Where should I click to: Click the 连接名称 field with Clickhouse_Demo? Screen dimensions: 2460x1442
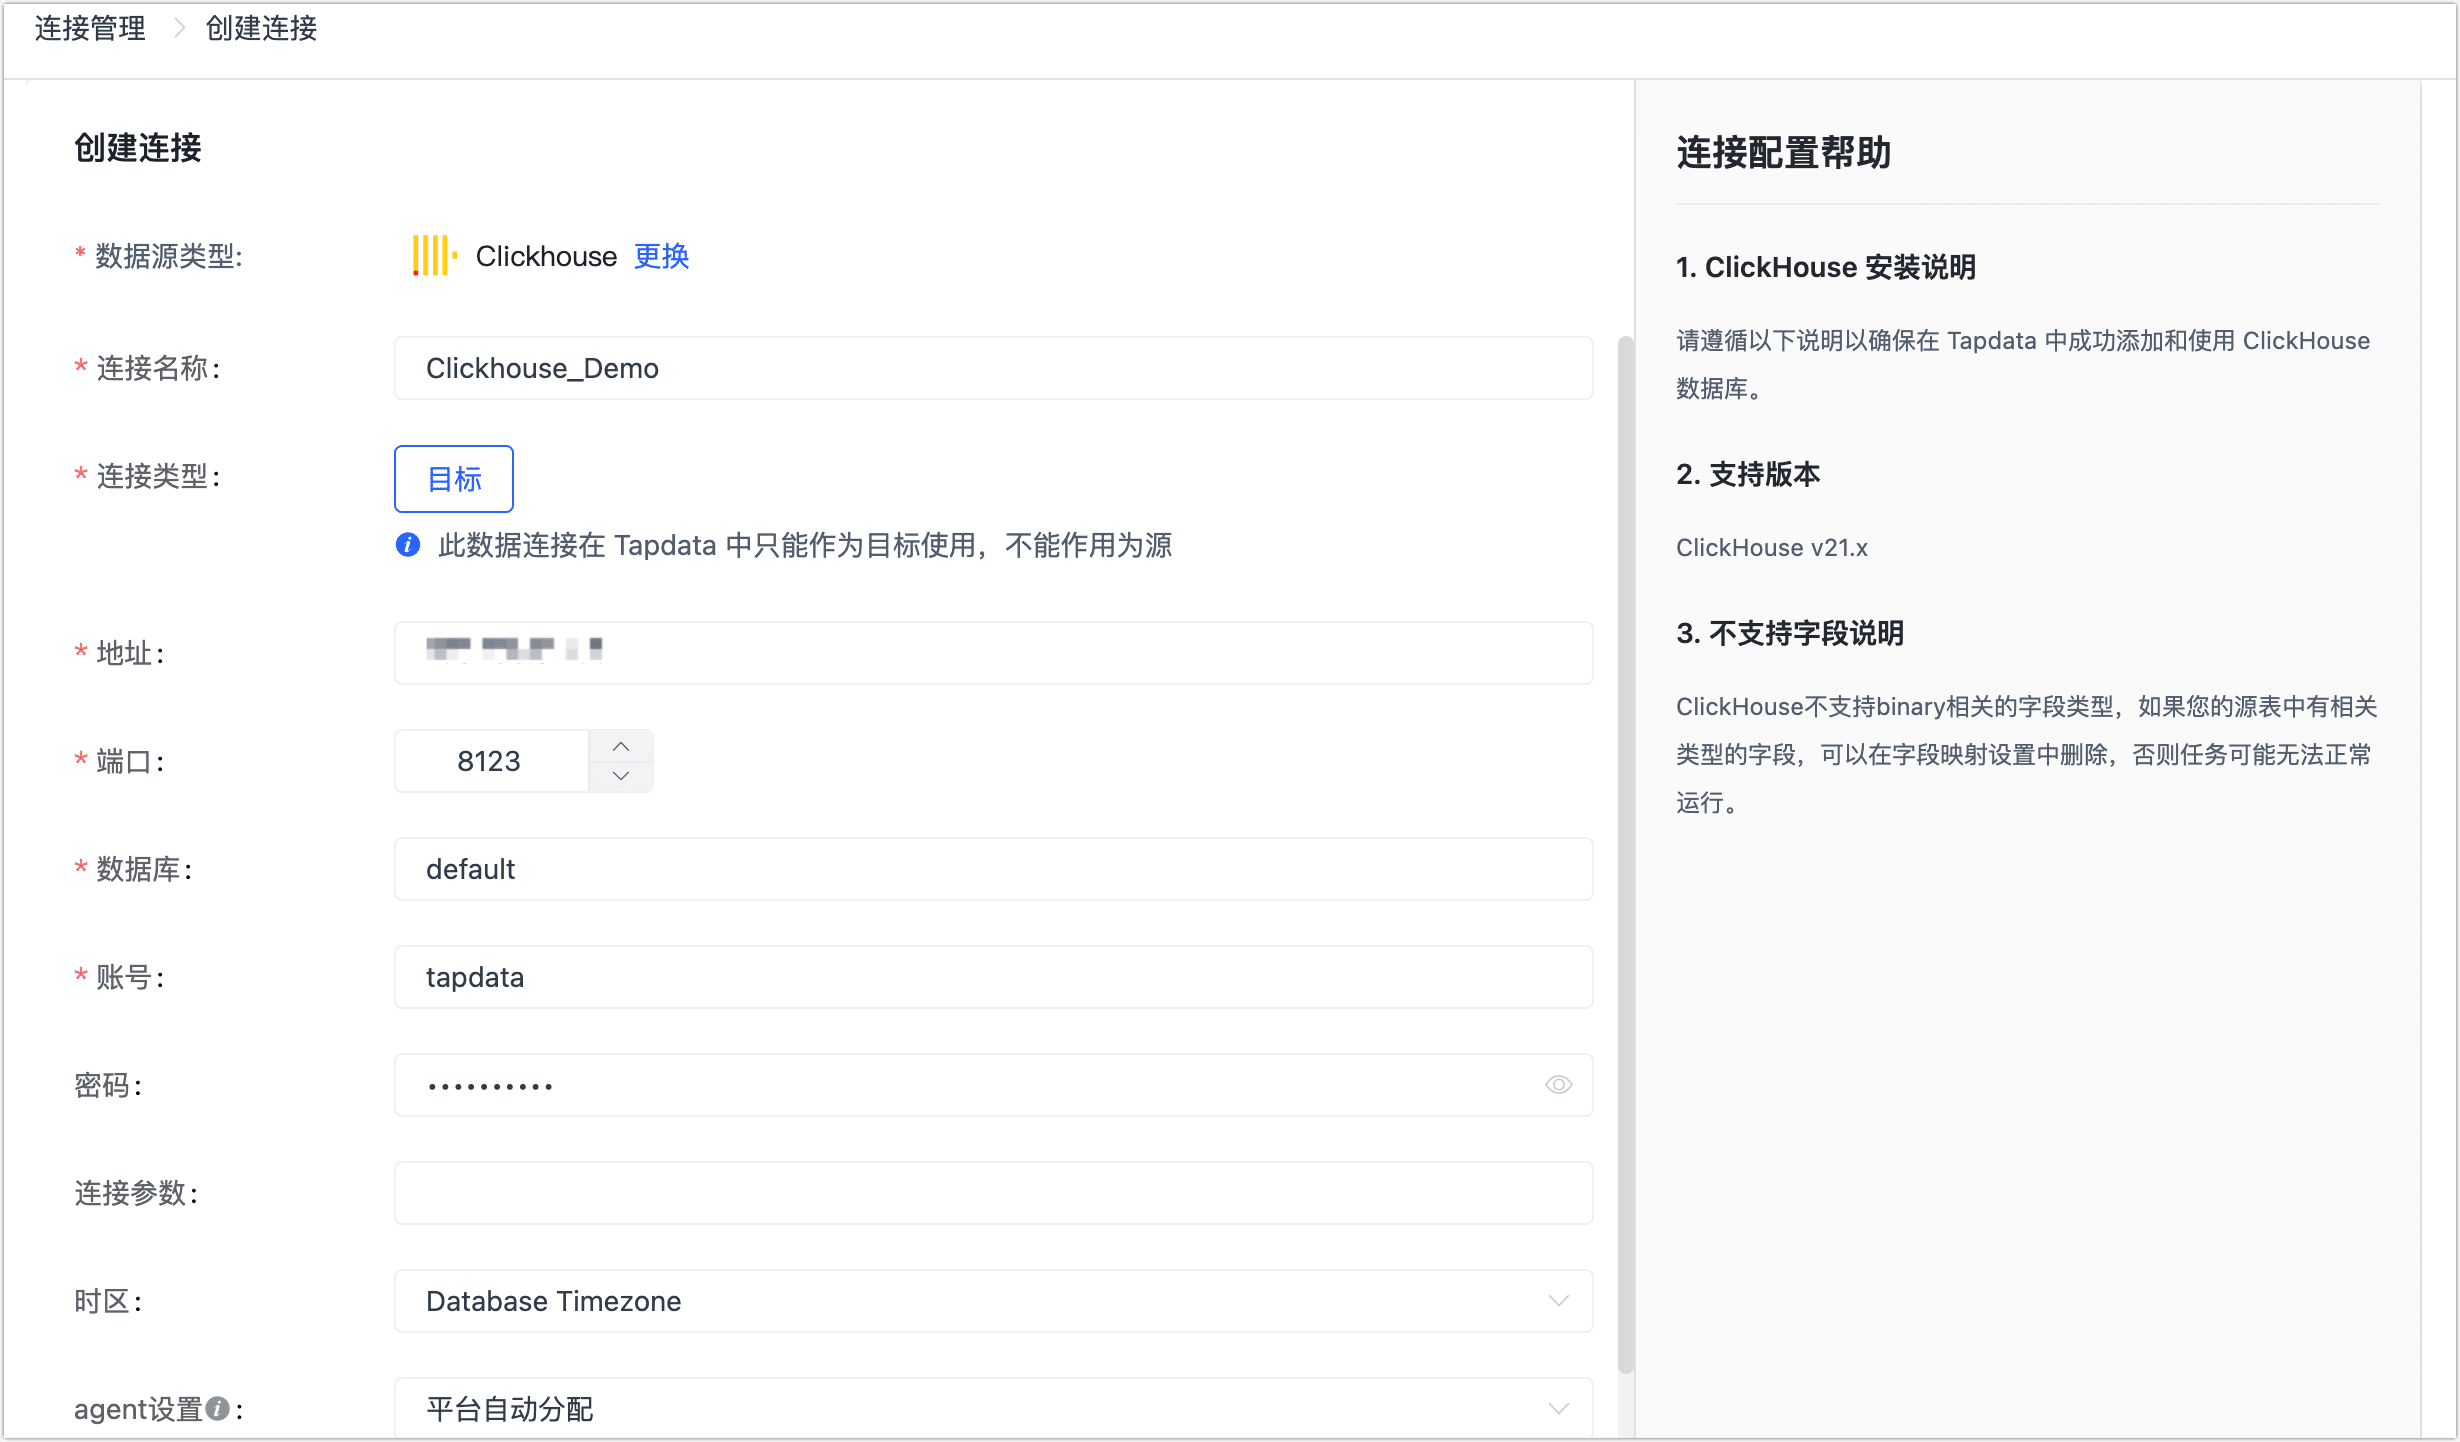coord(992,369)
